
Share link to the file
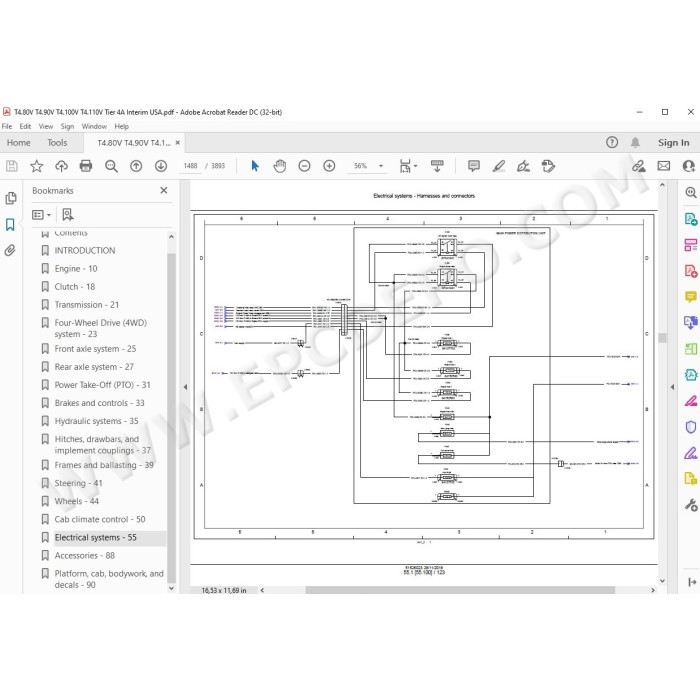coord(639,166)
